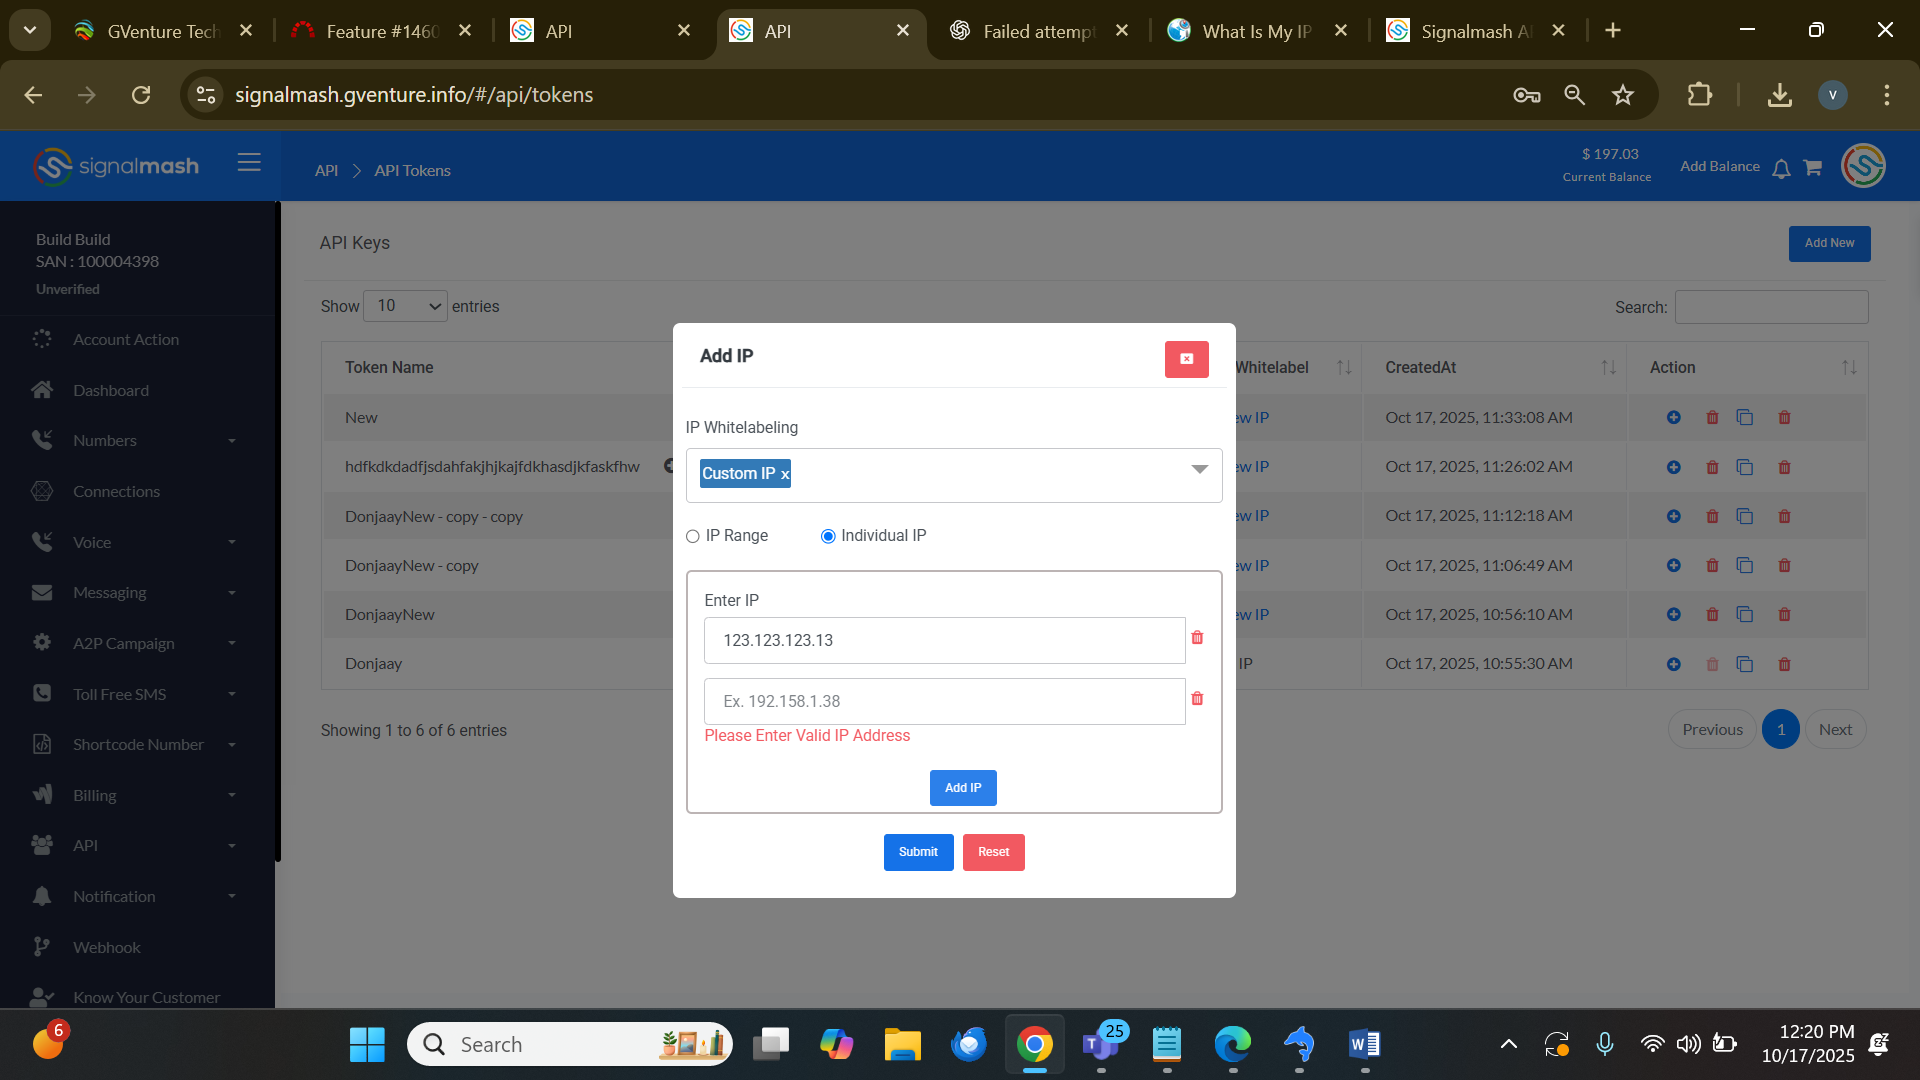
Task: Delete the 123.123.123.13 IP entry
Action: [1197, 638]
